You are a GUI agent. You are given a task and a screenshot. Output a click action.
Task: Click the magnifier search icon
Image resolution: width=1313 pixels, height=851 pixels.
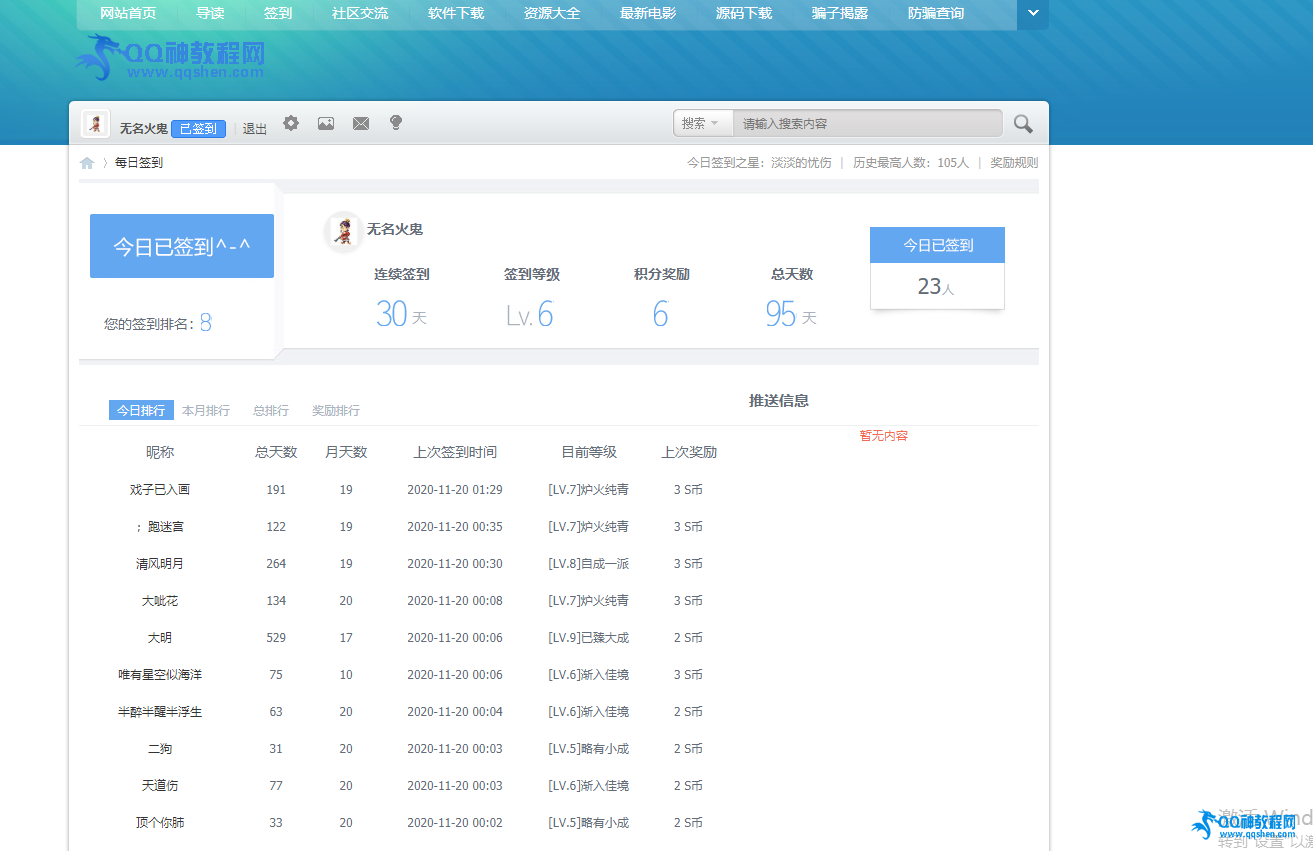coord(1023,124)
